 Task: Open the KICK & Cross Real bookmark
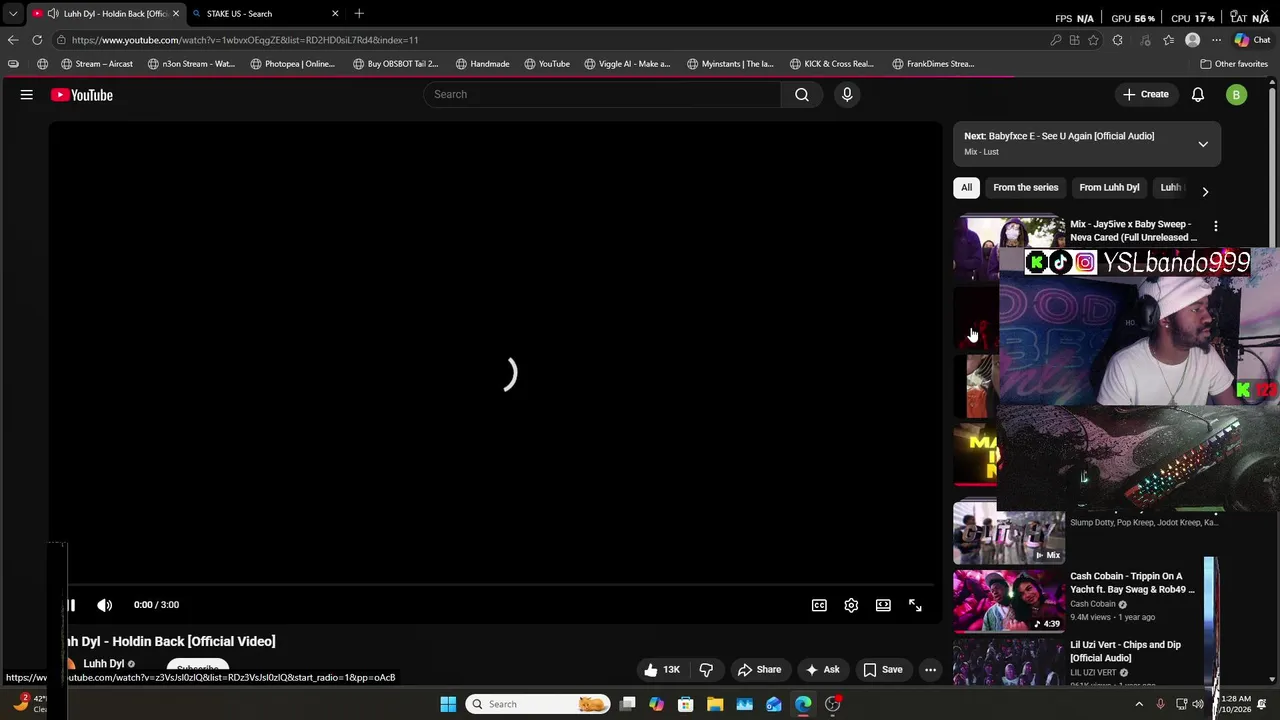832,64
